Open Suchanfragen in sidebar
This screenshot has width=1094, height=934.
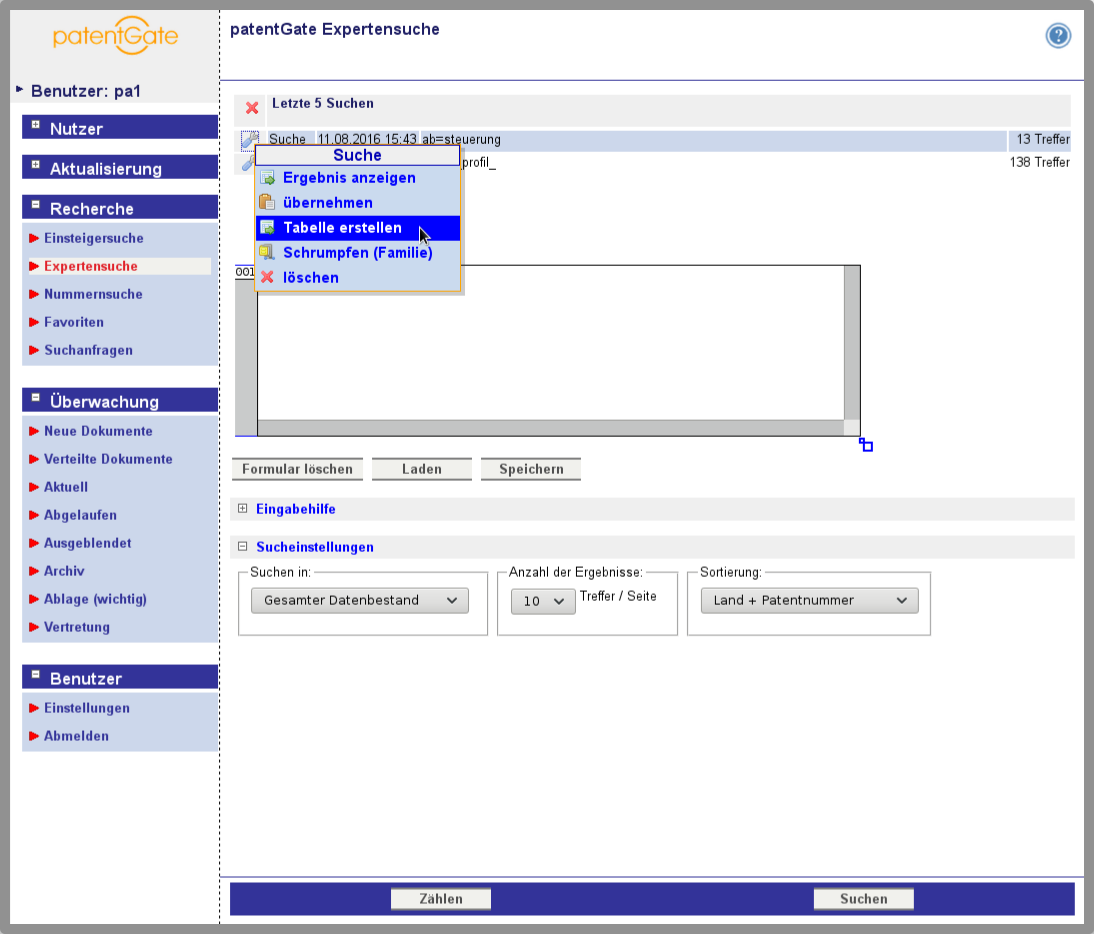coord(89,350)
